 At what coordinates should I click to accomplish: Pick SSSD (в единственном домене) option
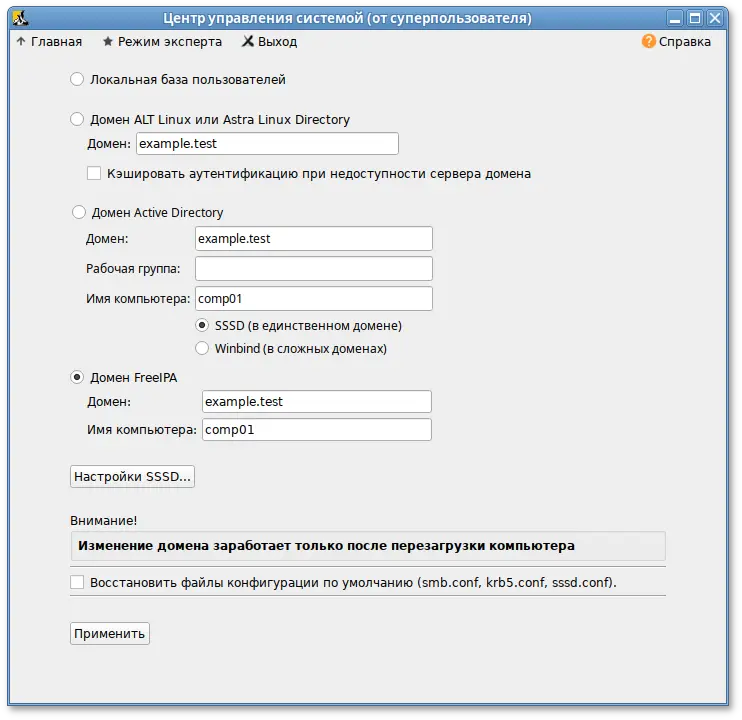(x=202, y=326)
